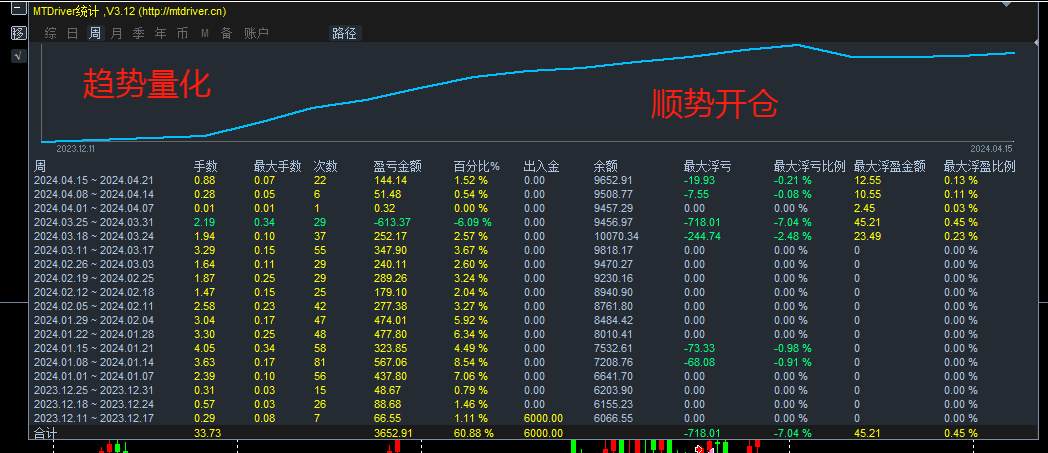
Task: Click the 路径 path button
Action: pos(344,33)
